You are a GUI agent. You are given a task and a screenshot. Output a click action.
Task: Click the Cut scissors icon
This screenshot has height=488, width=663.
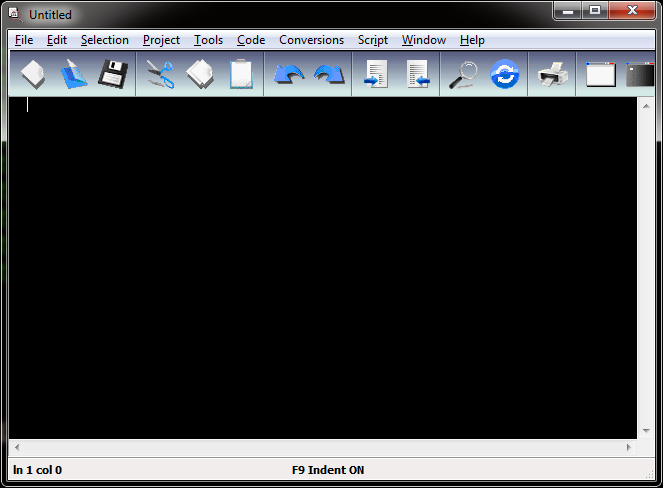(x=161, y=74)
